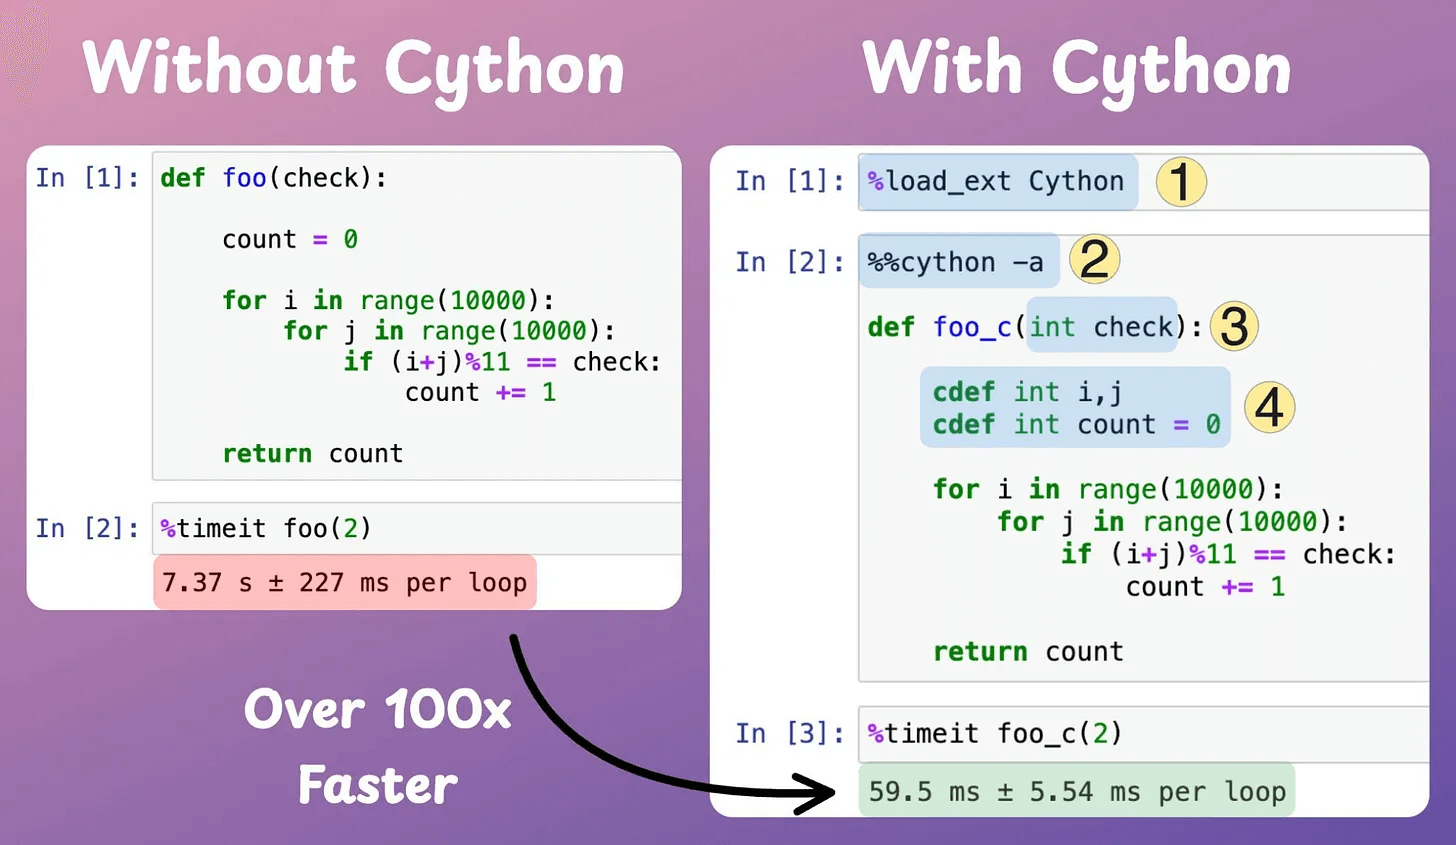
Task: Select the pink 7.37 s timing result swatch
Action: click(x=344, y=582)
